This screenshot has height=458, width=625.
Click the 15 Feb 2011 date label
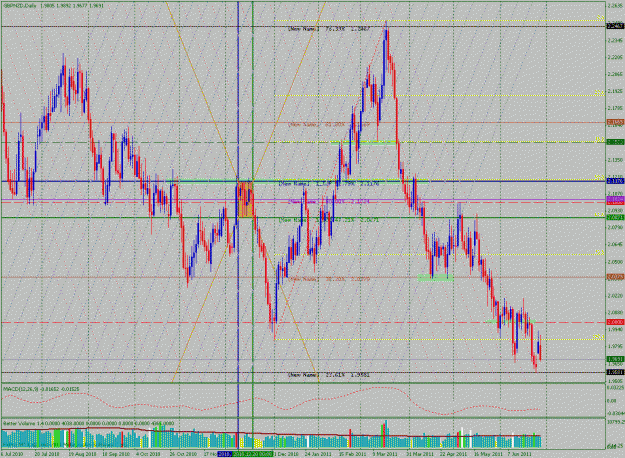tap(353, 454)
